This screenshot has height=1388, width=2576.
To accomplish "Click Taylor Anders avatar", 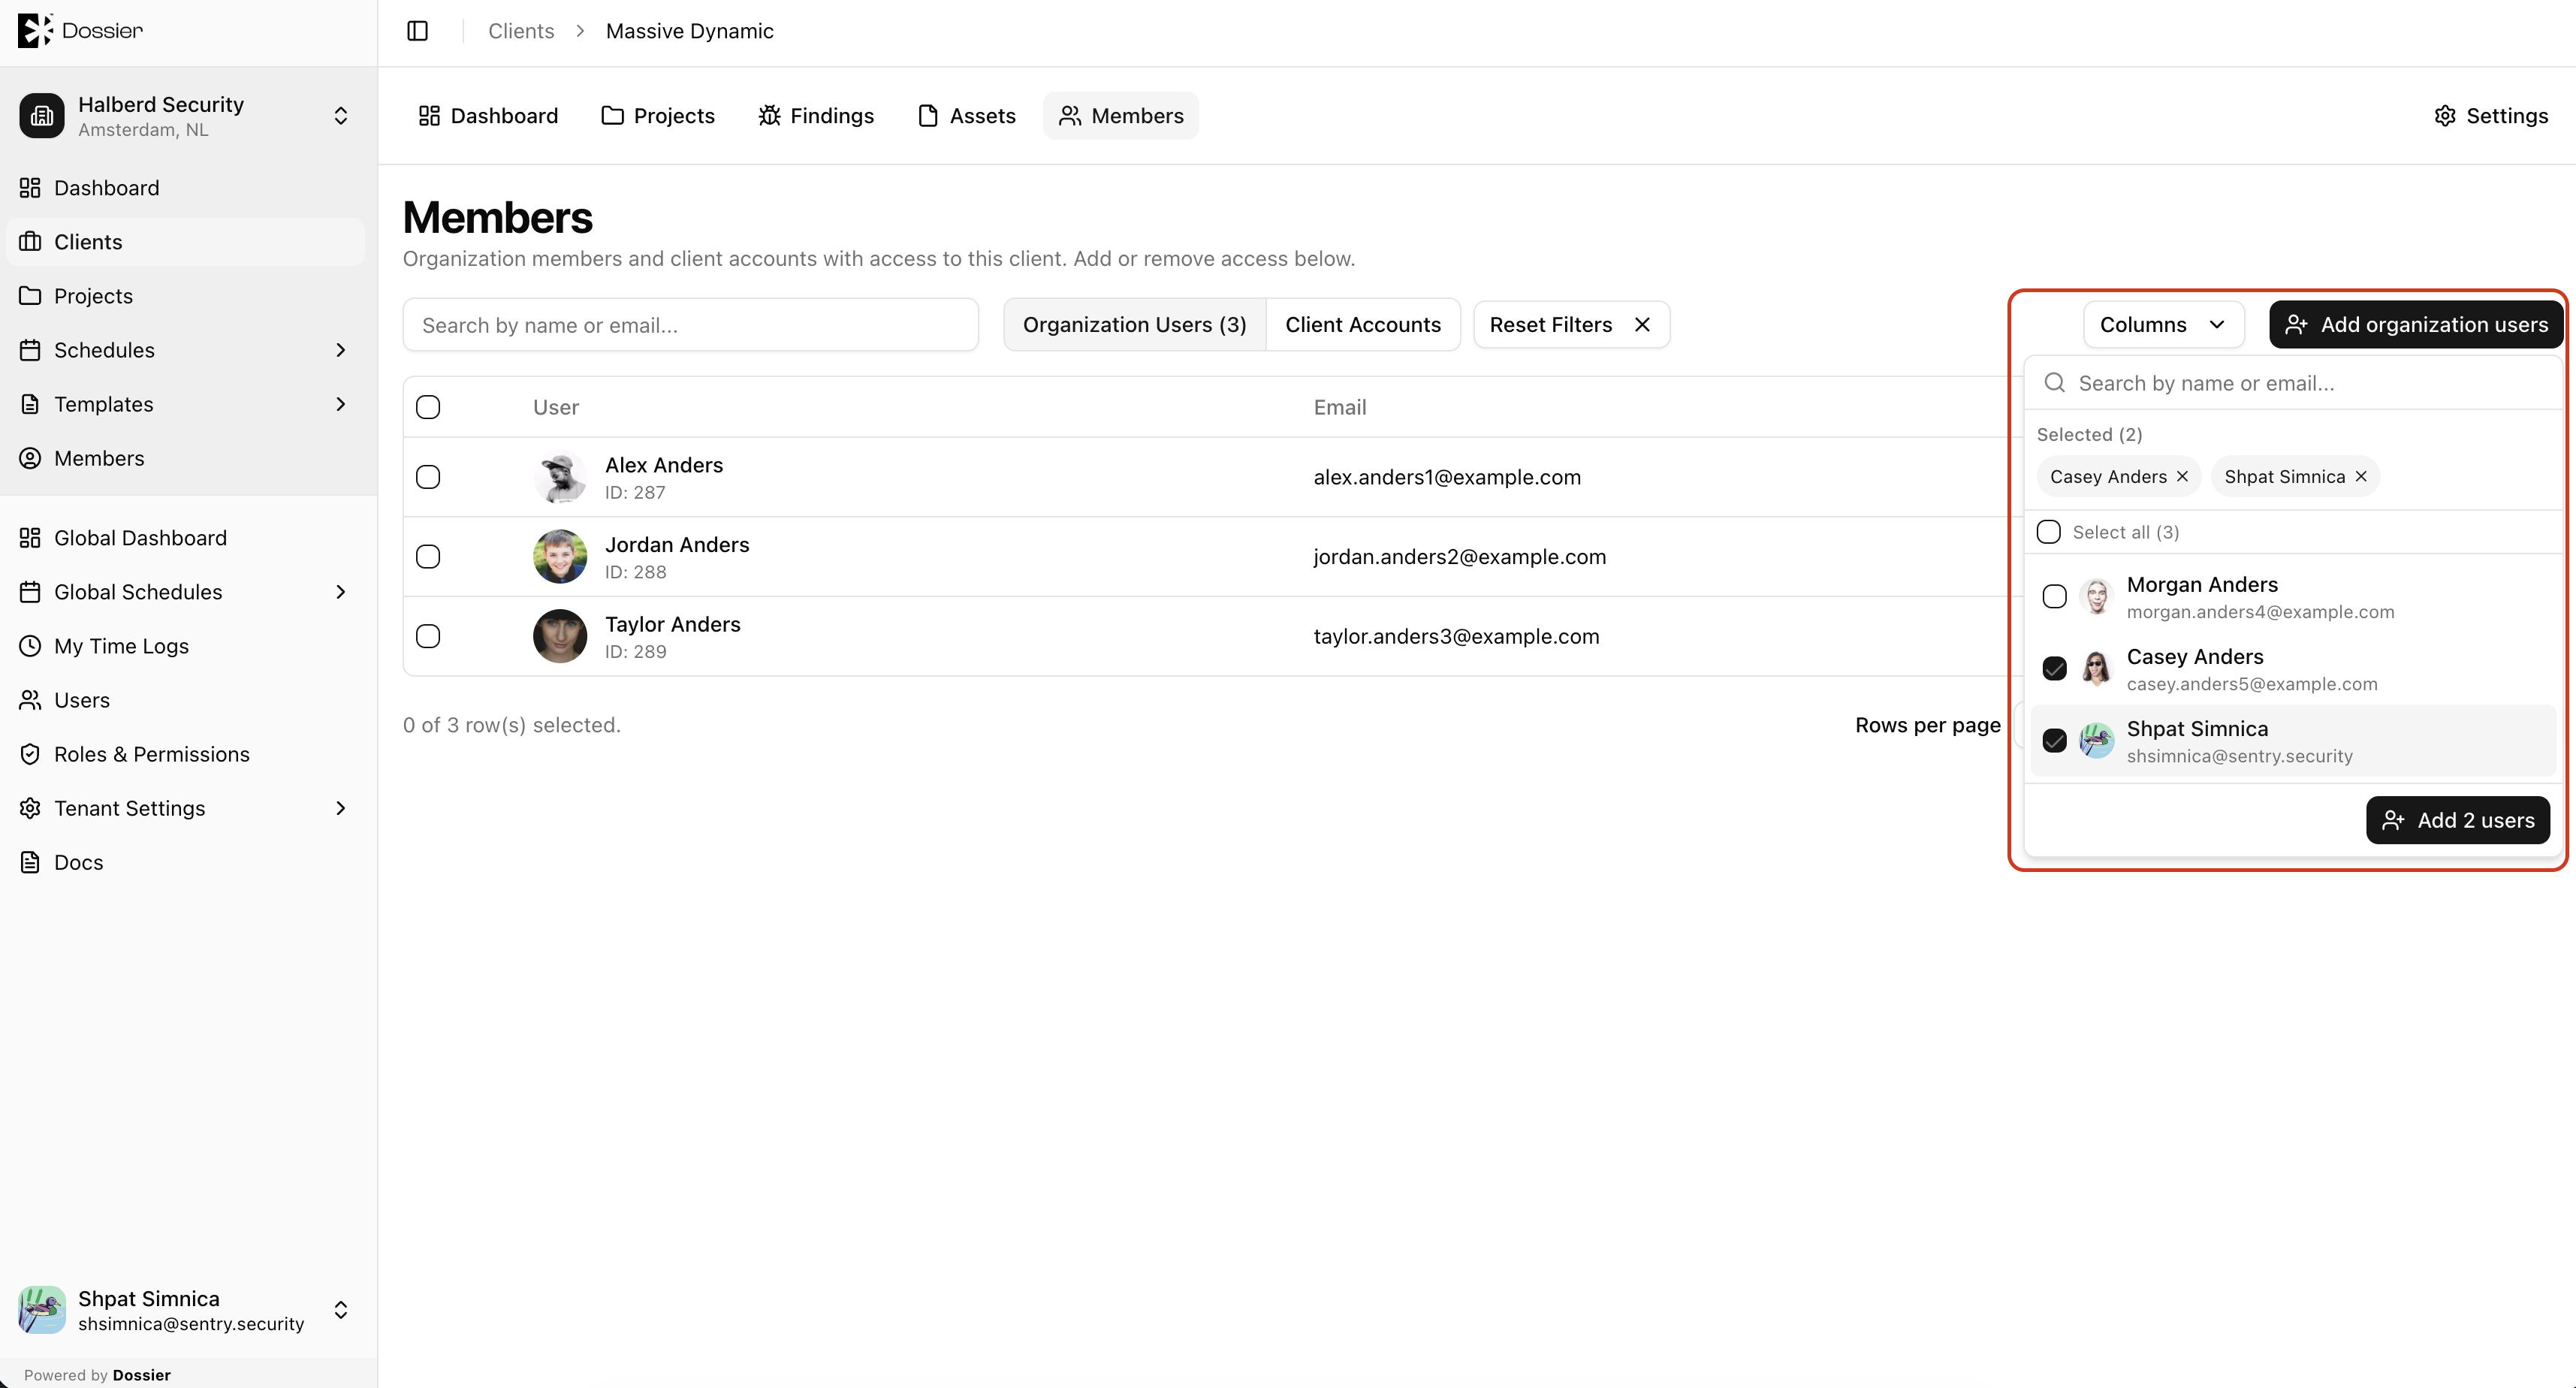I will pos(560,637).
